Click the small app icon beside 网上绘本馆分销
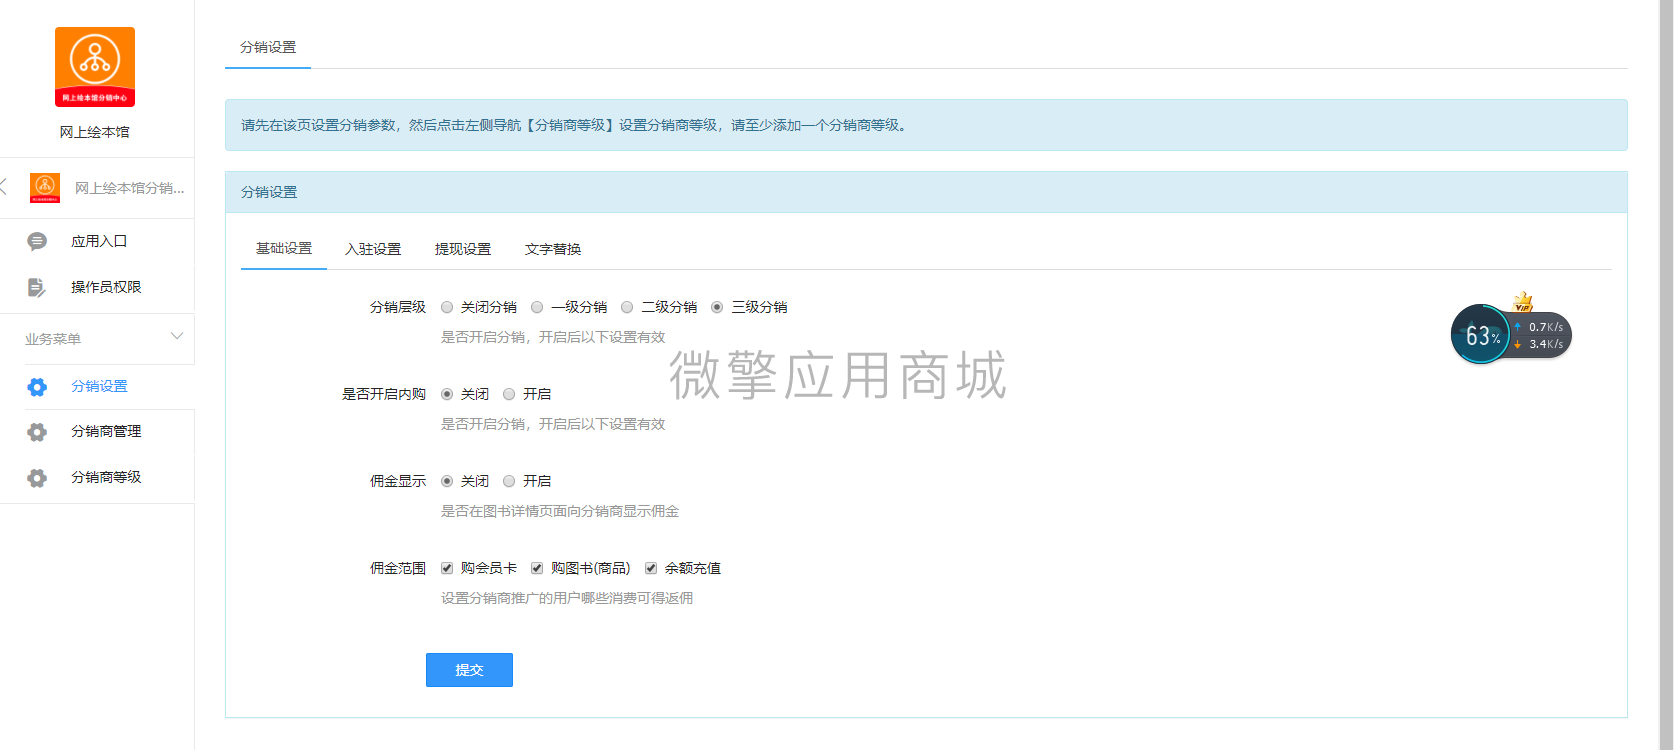The image size is (1674, 750). pyautogui.click(x=45, y=187)
